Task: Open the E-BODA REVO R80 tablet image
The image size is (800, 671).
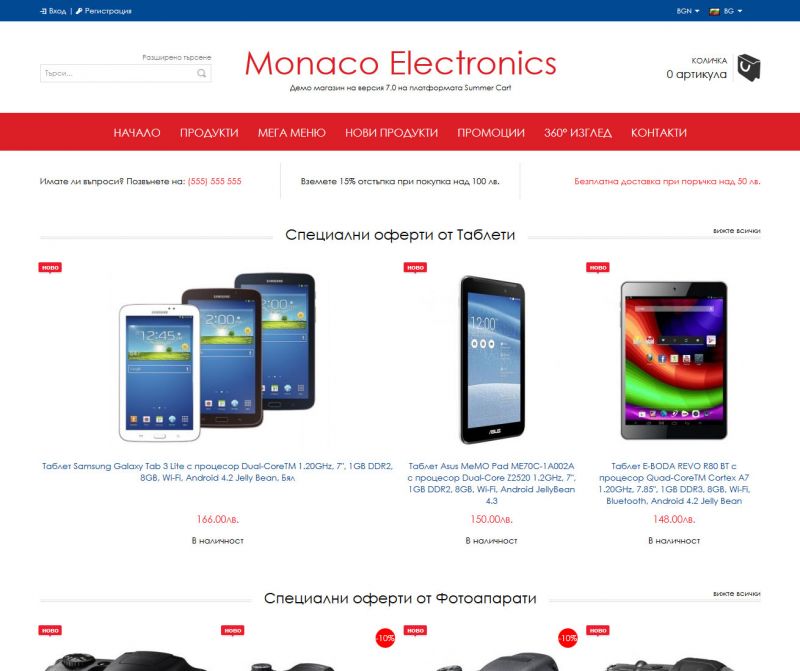Action: click(x=674, y=360)
